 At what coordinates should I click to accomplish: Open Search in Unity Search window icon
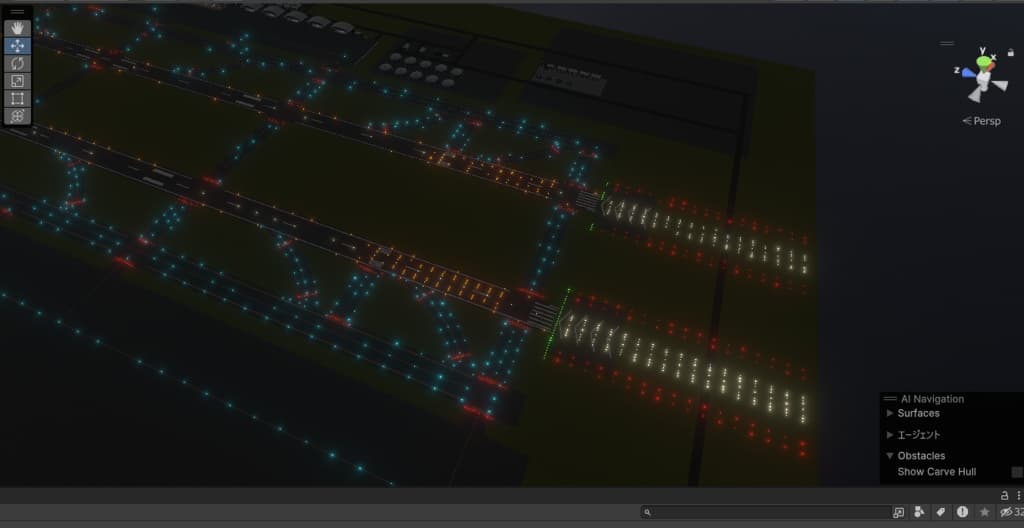899,512
